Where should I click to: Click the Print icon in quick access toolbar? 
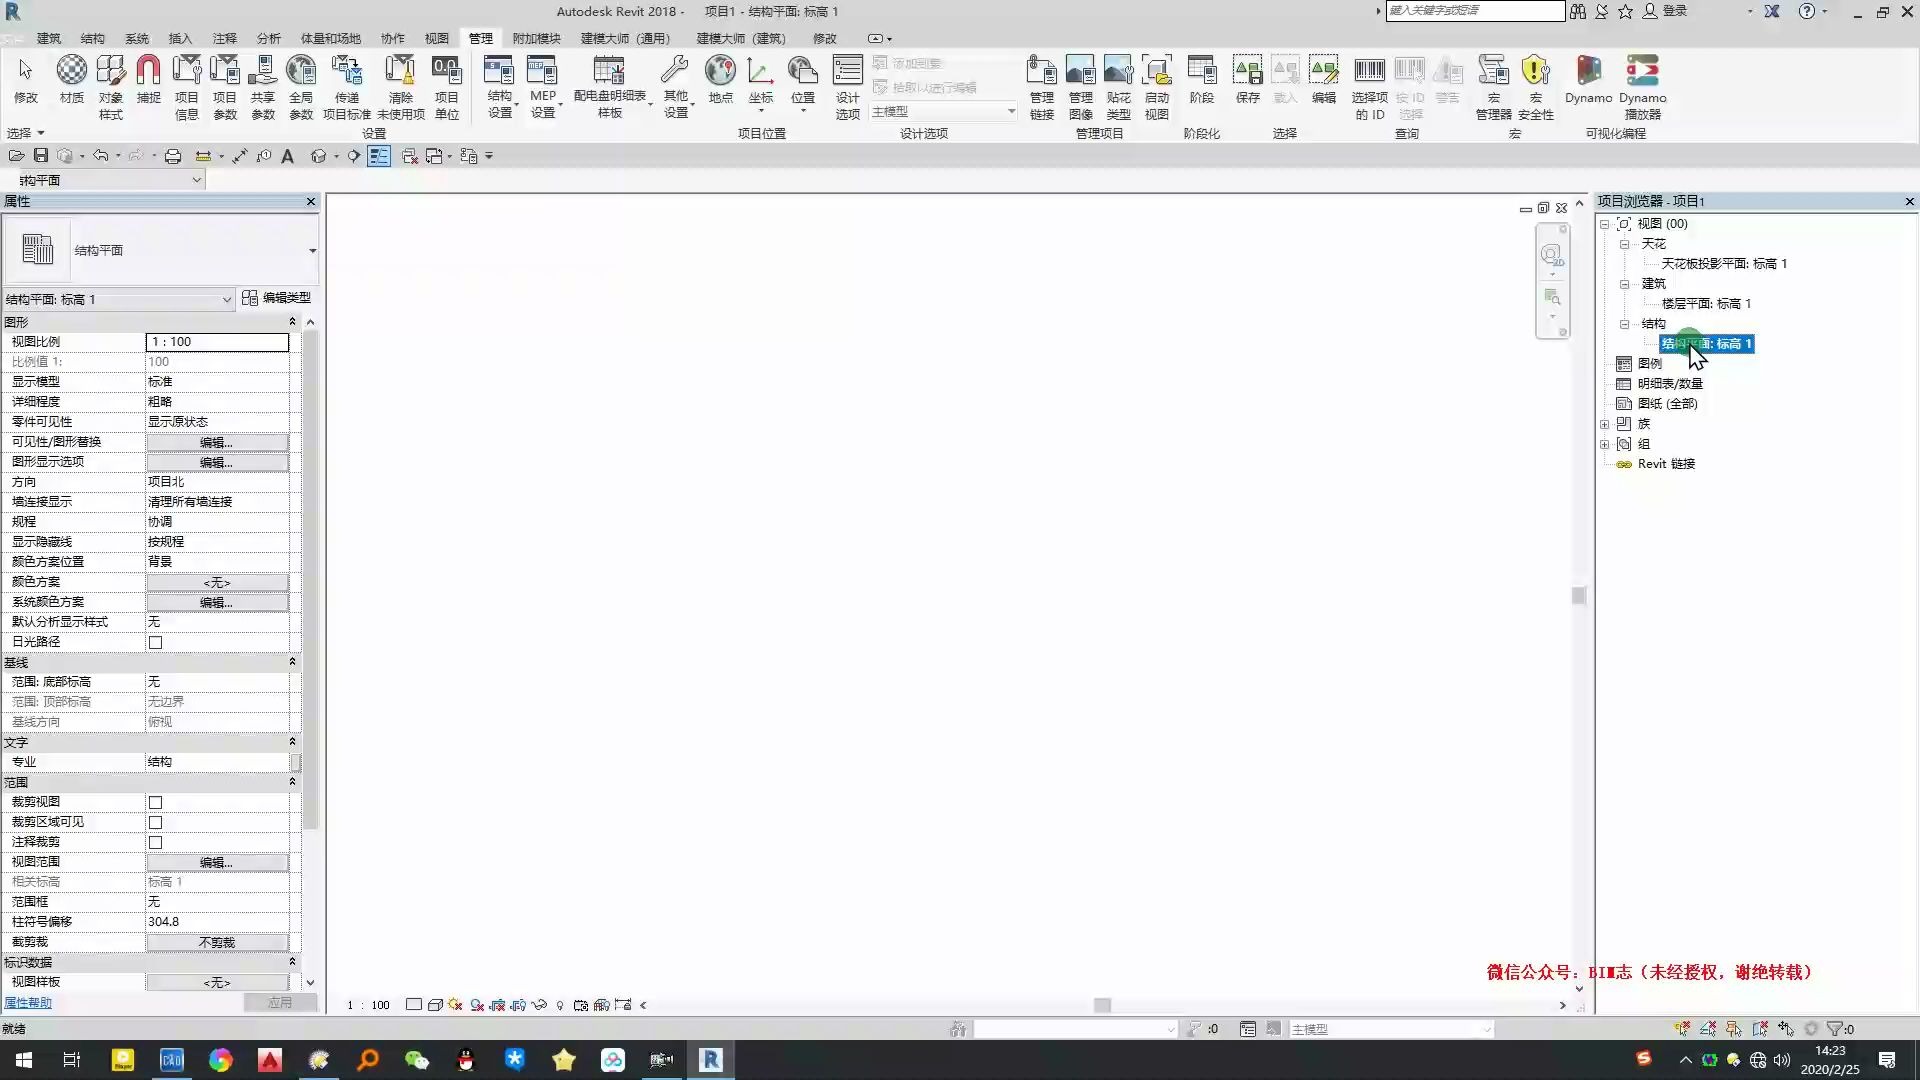pyautogui.click(x=173, y=156)
